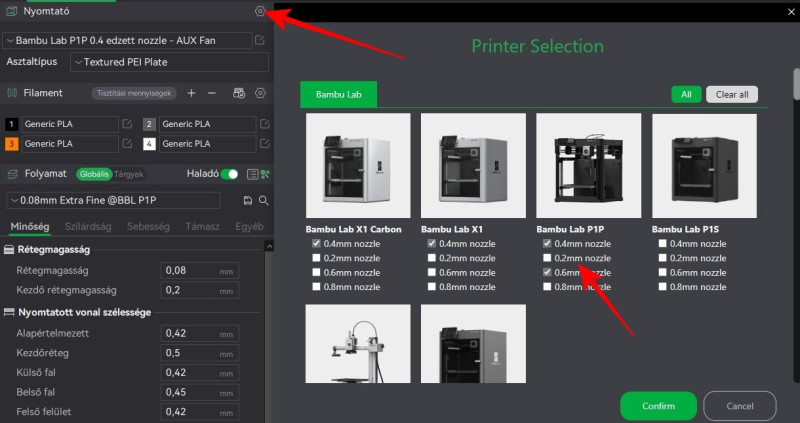Collapse the Nyomtatott vonal szélessége group

pyautogui.click(x=84, y=312)
